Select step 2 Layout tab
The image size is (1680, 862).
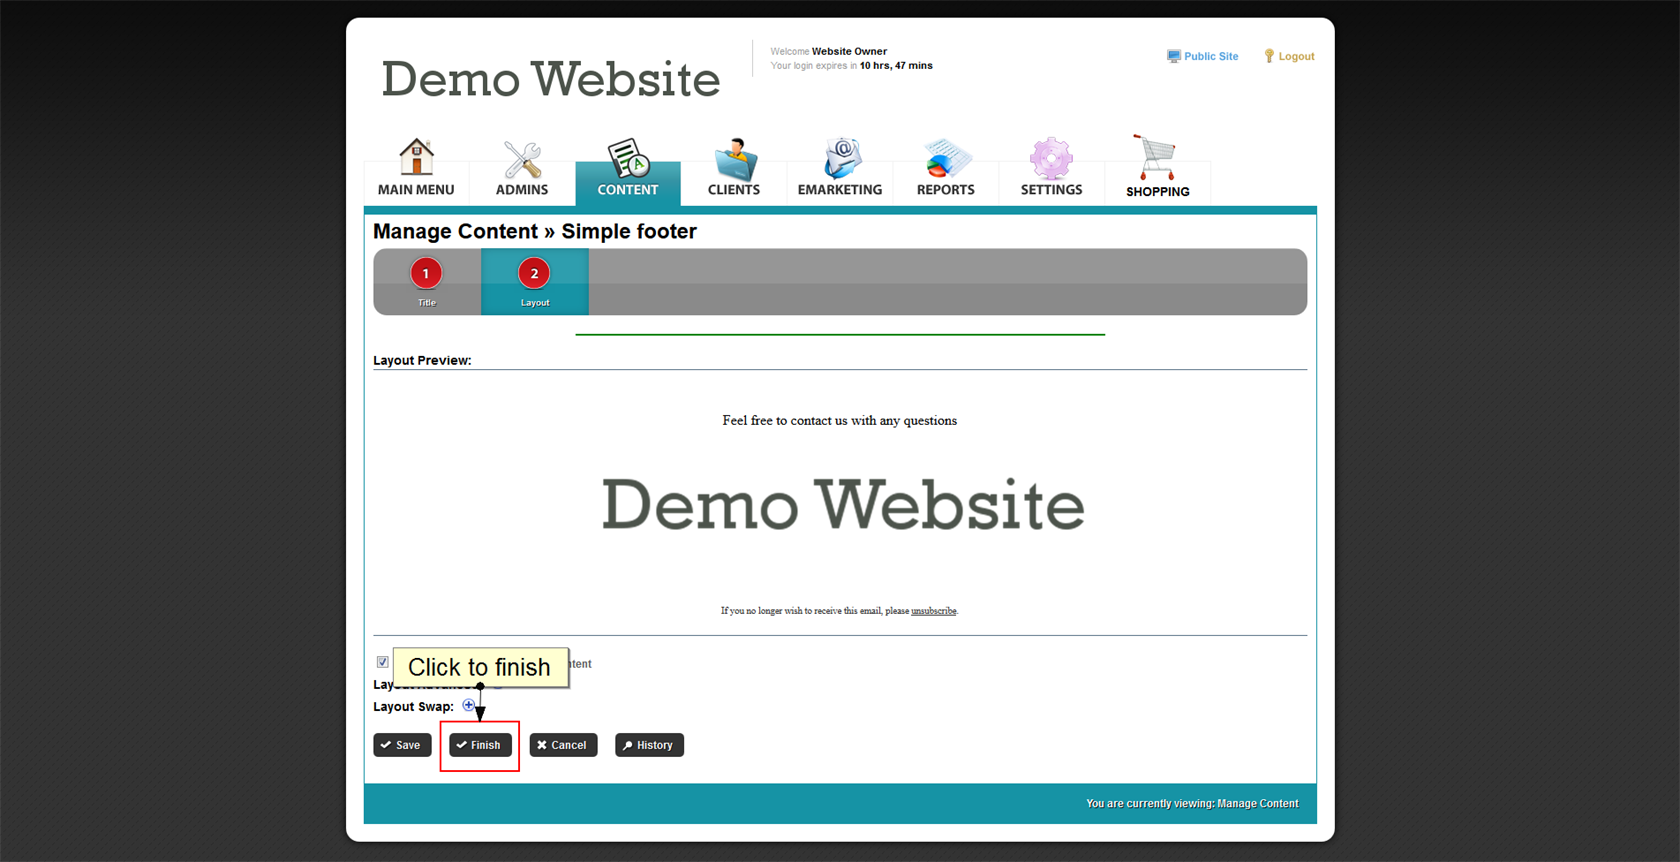534,274
